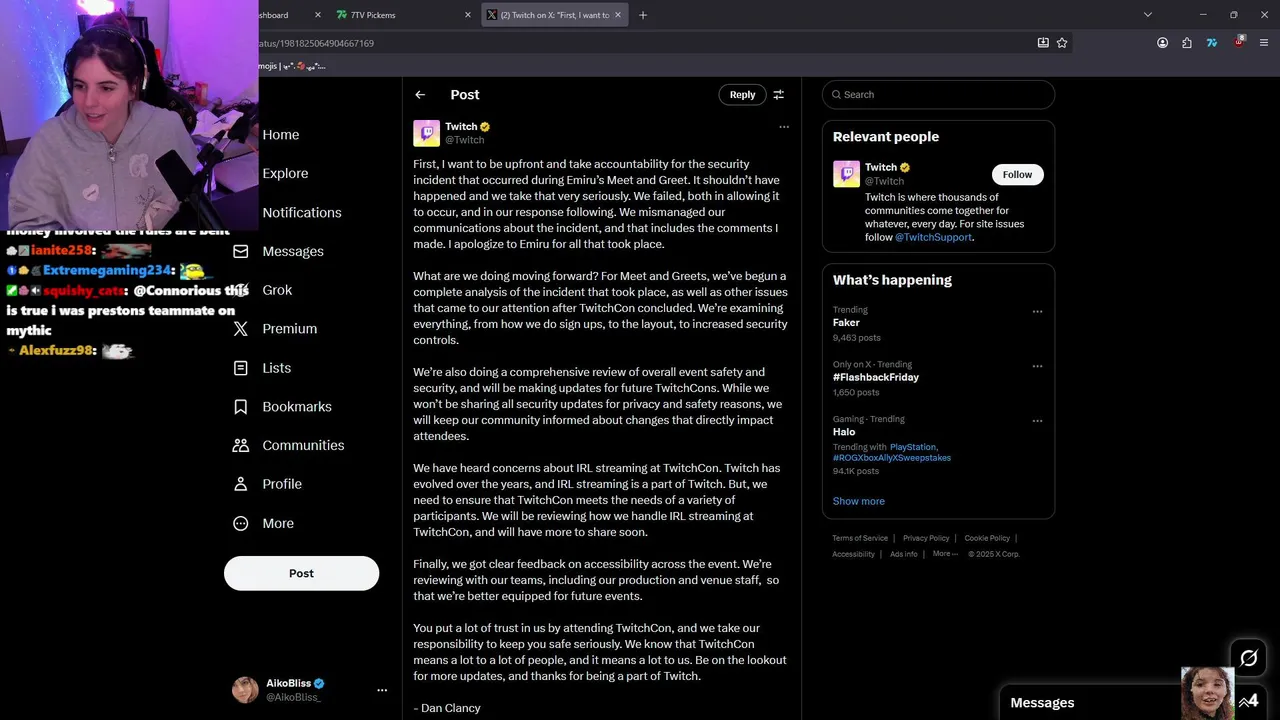Click the Messages drawer title
The image size is (1280, 720).
(1042, 703)
